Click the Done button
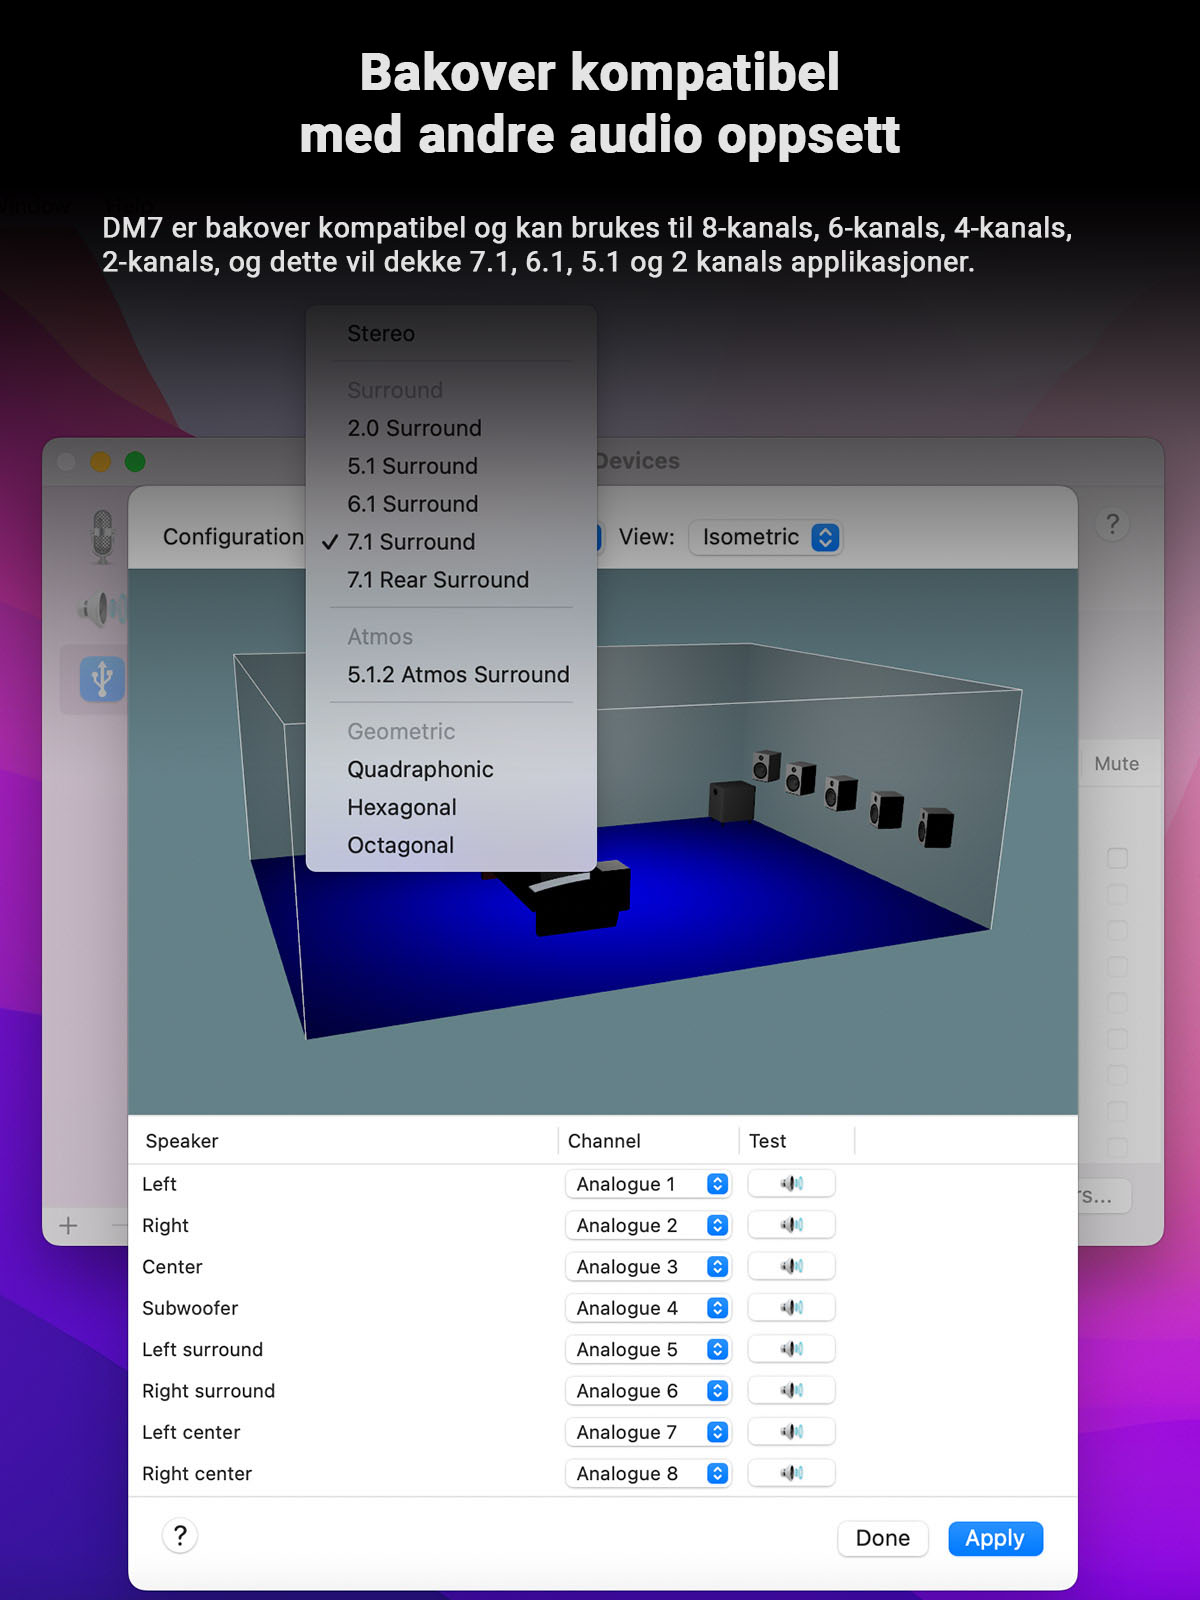1200x1600 pixels. [x=883, y=1538]
